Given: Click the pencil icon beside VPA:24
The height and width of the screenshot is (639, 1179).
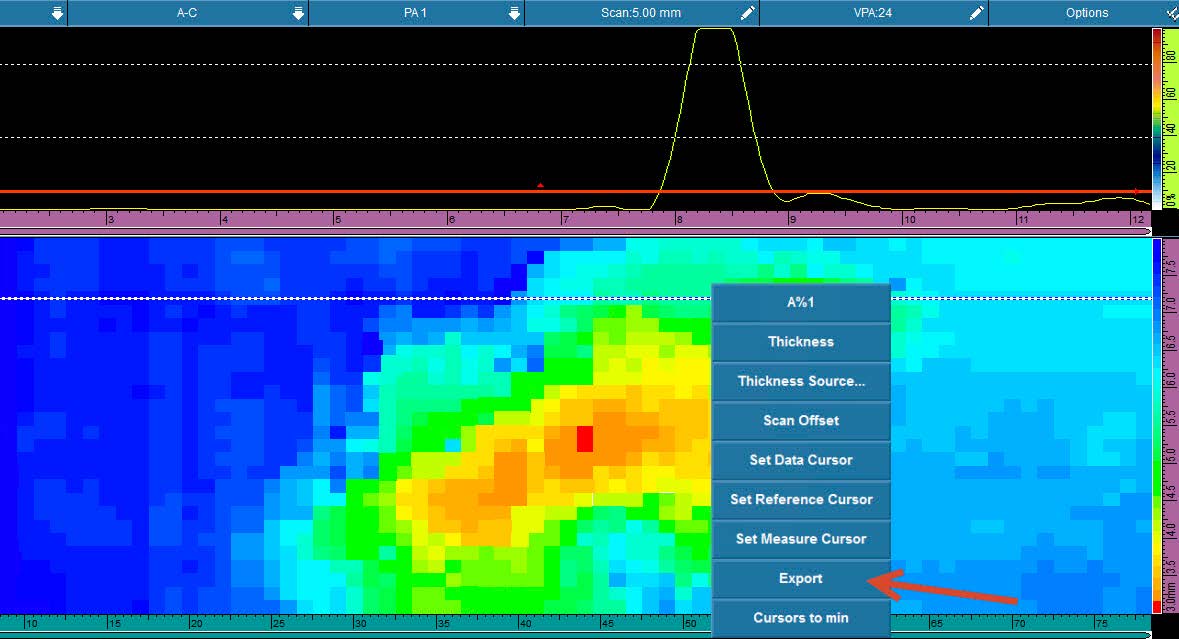Looking at the screenshot, I should pos(976,13).
